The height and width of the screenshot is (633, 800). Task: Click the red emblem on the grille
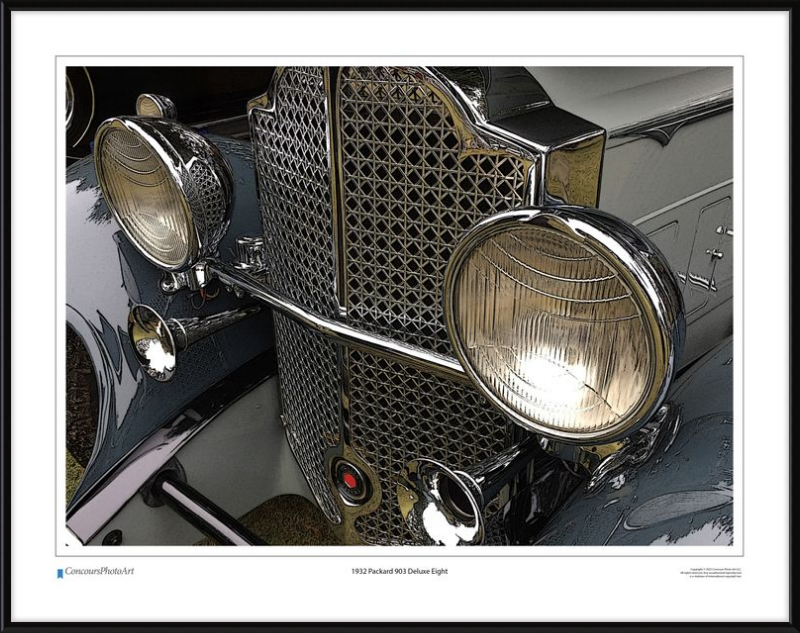[x=350, y=480]
